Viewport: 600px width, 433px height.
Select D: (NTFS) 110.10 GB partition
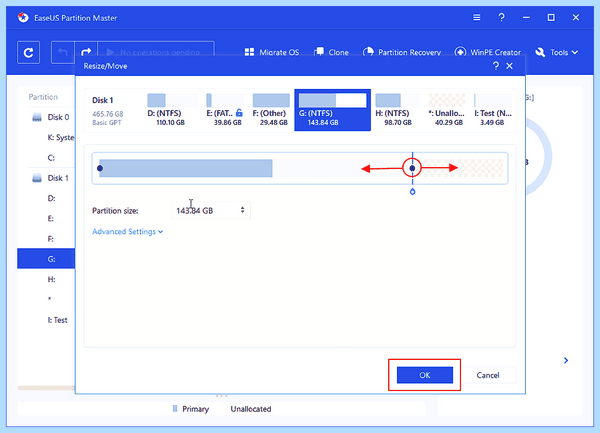[x=171, y=110]
